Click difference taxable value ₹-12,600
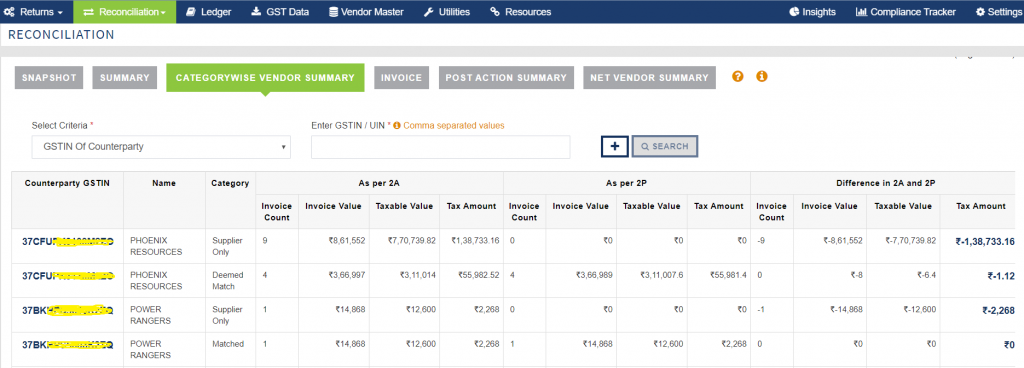1024x368 pixels. tap(920, 310)
